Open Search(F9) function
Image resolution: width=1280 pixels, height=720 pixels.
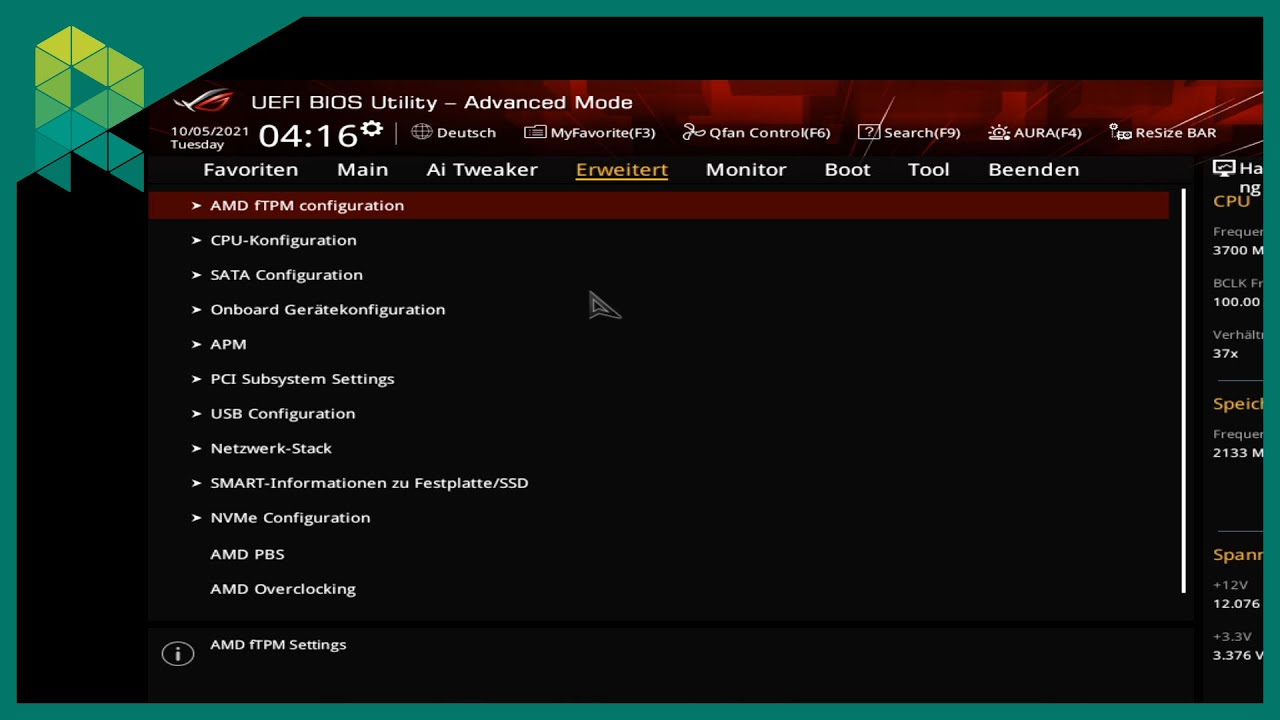pos(922,132)
